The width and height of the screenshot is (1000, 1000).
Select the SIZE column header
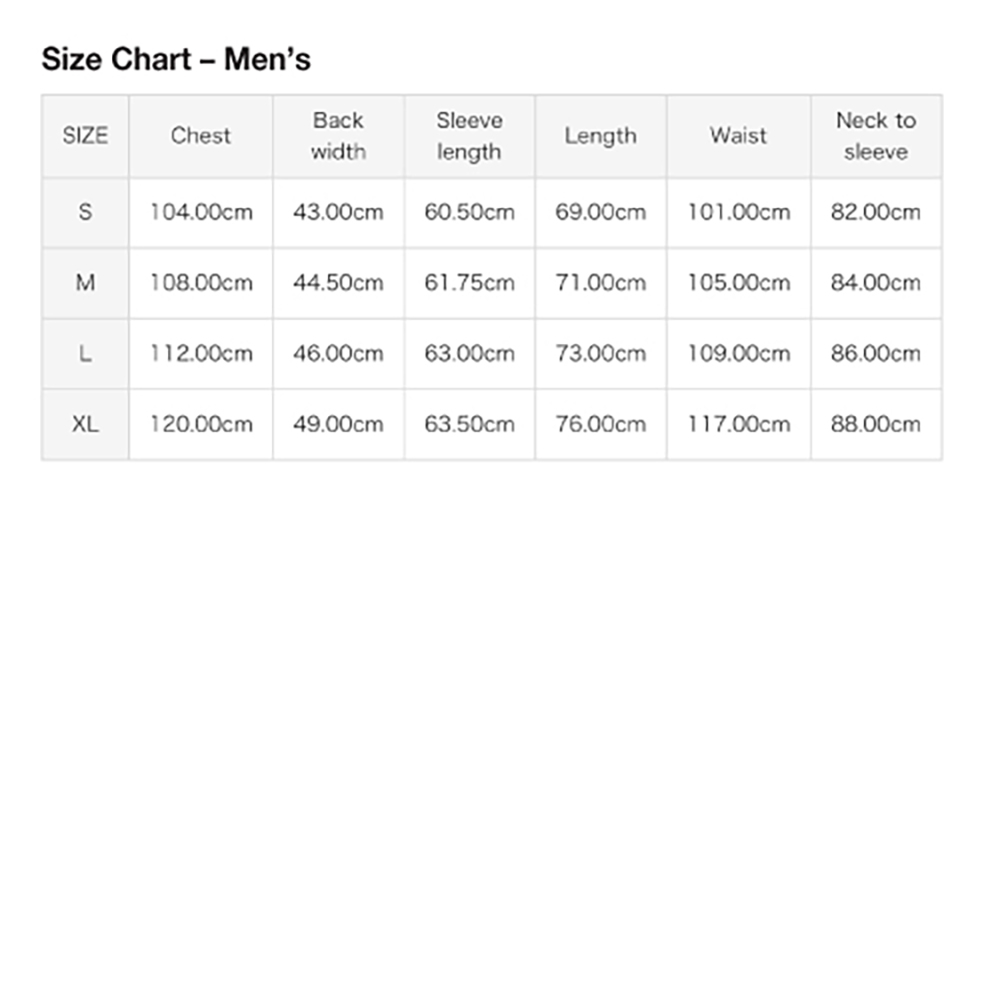coord(85,136)
